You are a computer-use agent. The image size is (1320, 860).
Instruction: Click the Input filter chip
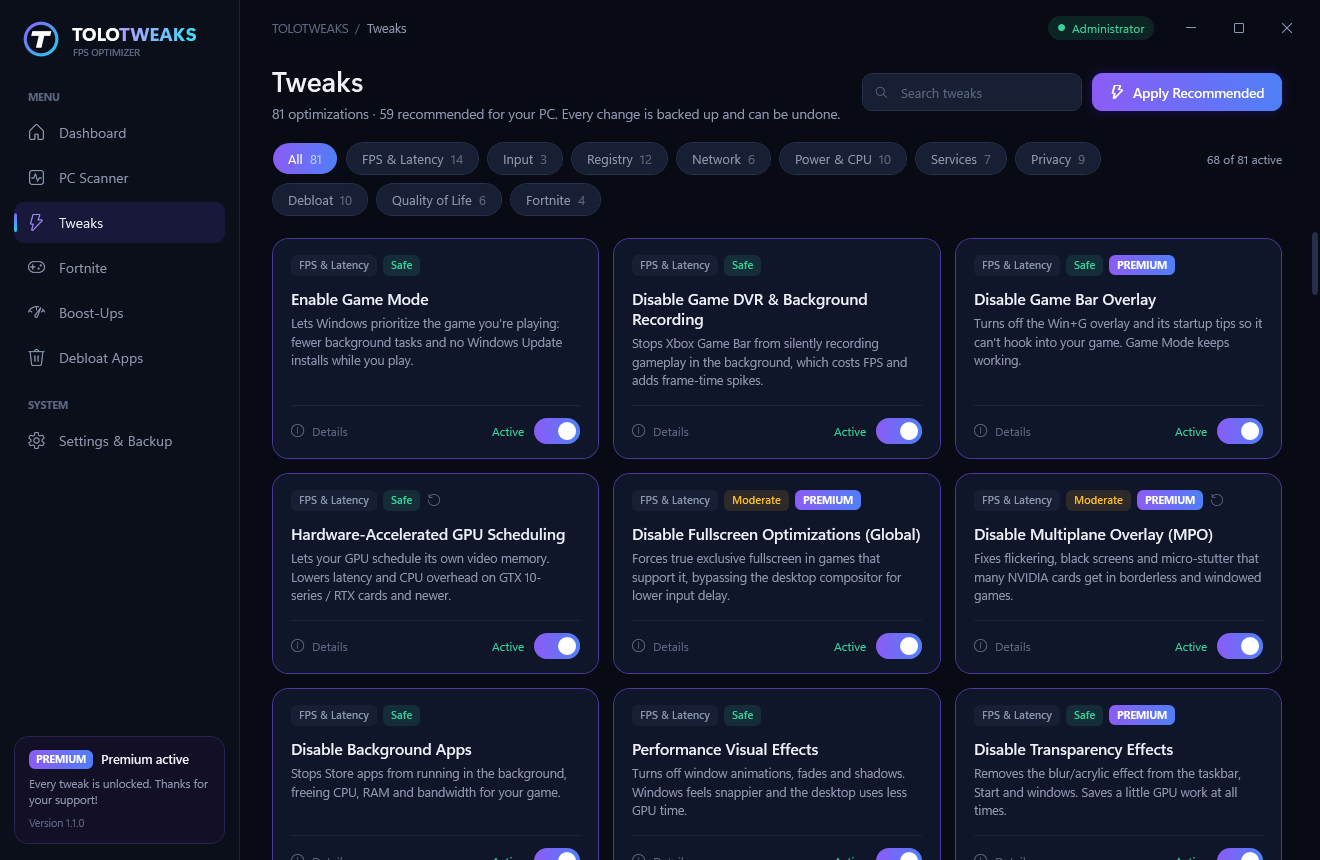525,159
